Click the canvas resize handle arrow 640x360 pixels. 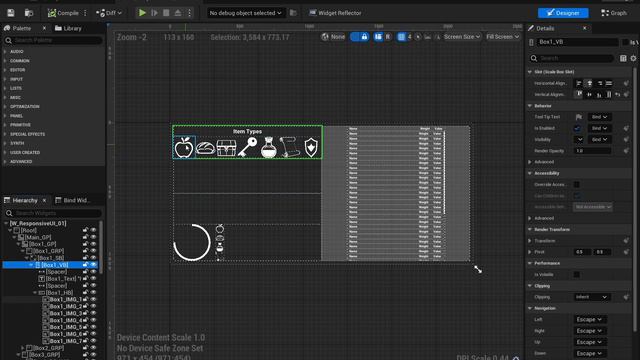[x=478, y=269]
